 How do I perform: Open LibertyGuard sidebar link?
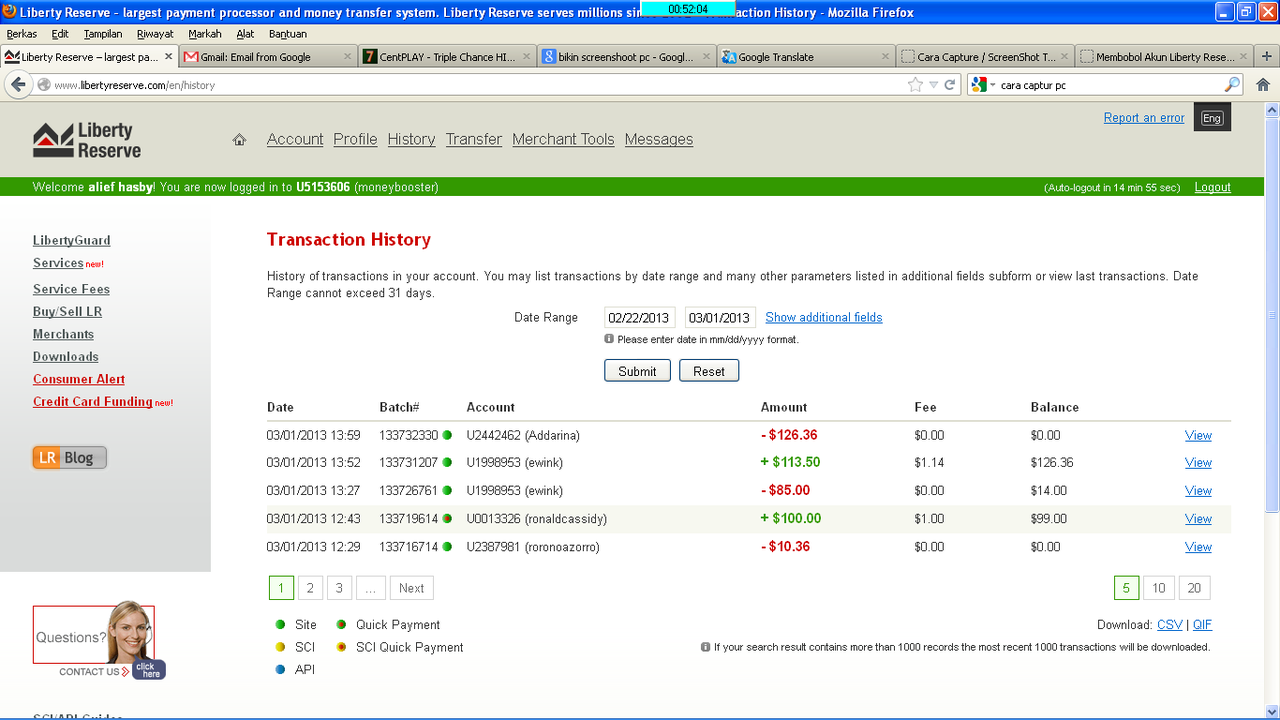tap(72, 240)
